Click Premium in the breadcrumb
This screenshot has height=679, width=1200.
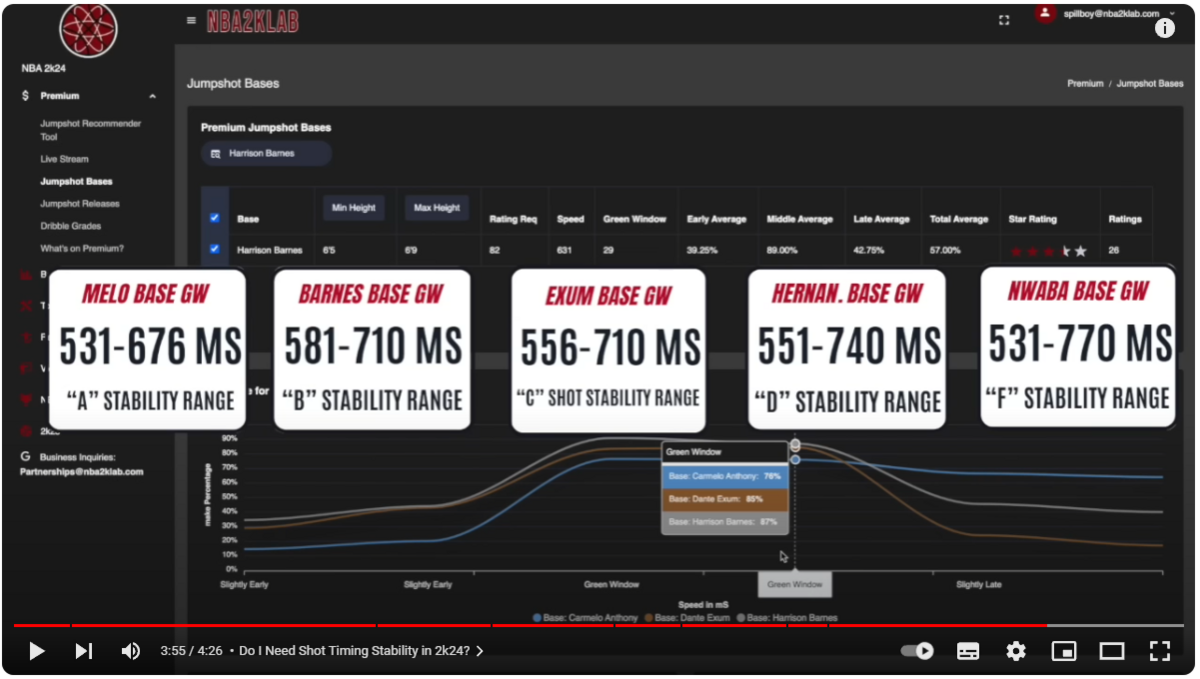(x=1085, y=84)
